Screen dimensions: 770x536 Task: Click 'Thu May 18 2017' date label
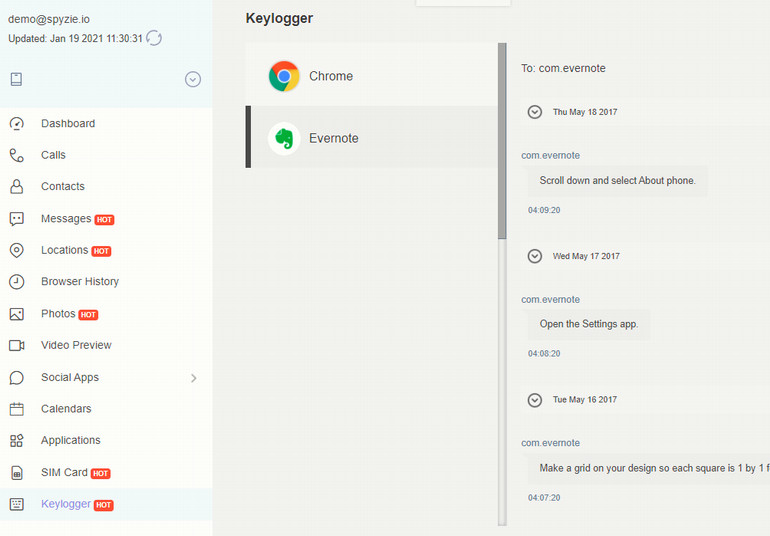click(x=585, y=112)
